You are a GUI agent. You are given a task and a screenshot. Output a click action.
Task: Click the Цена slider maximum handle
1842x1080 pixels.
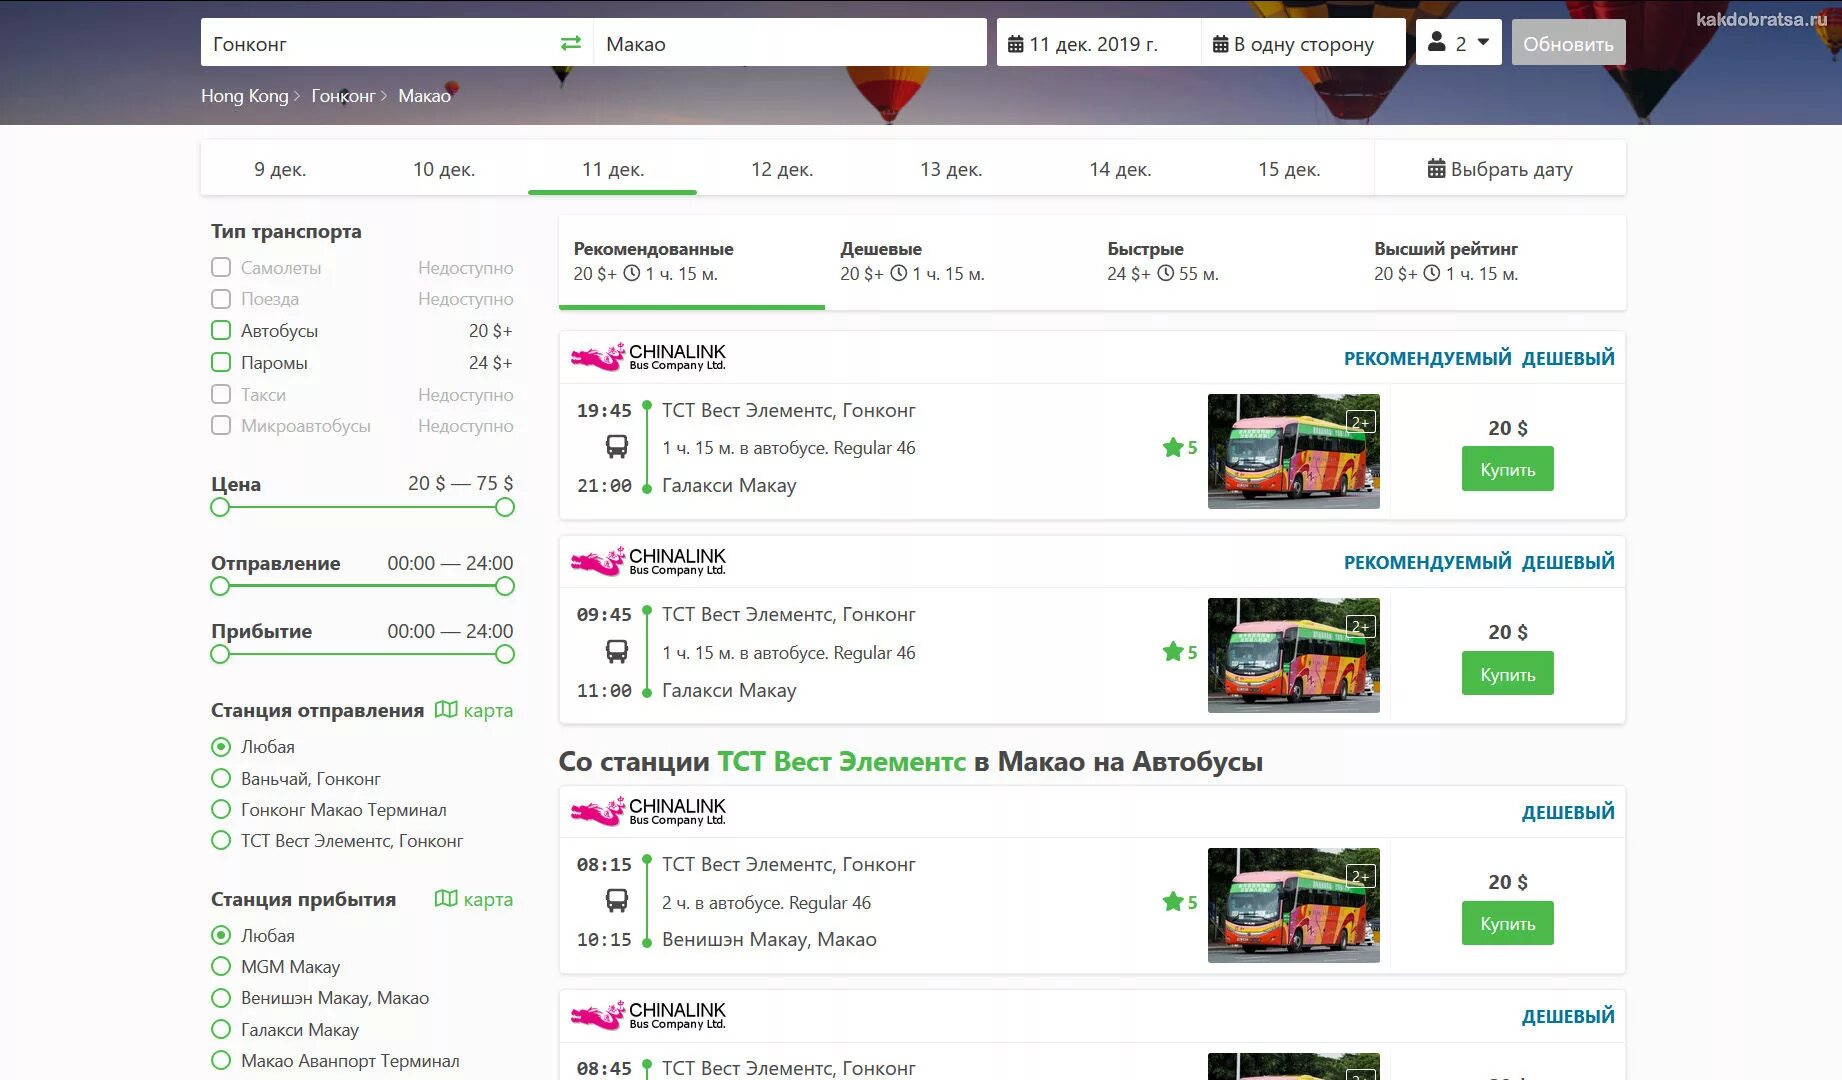[505, 507]
